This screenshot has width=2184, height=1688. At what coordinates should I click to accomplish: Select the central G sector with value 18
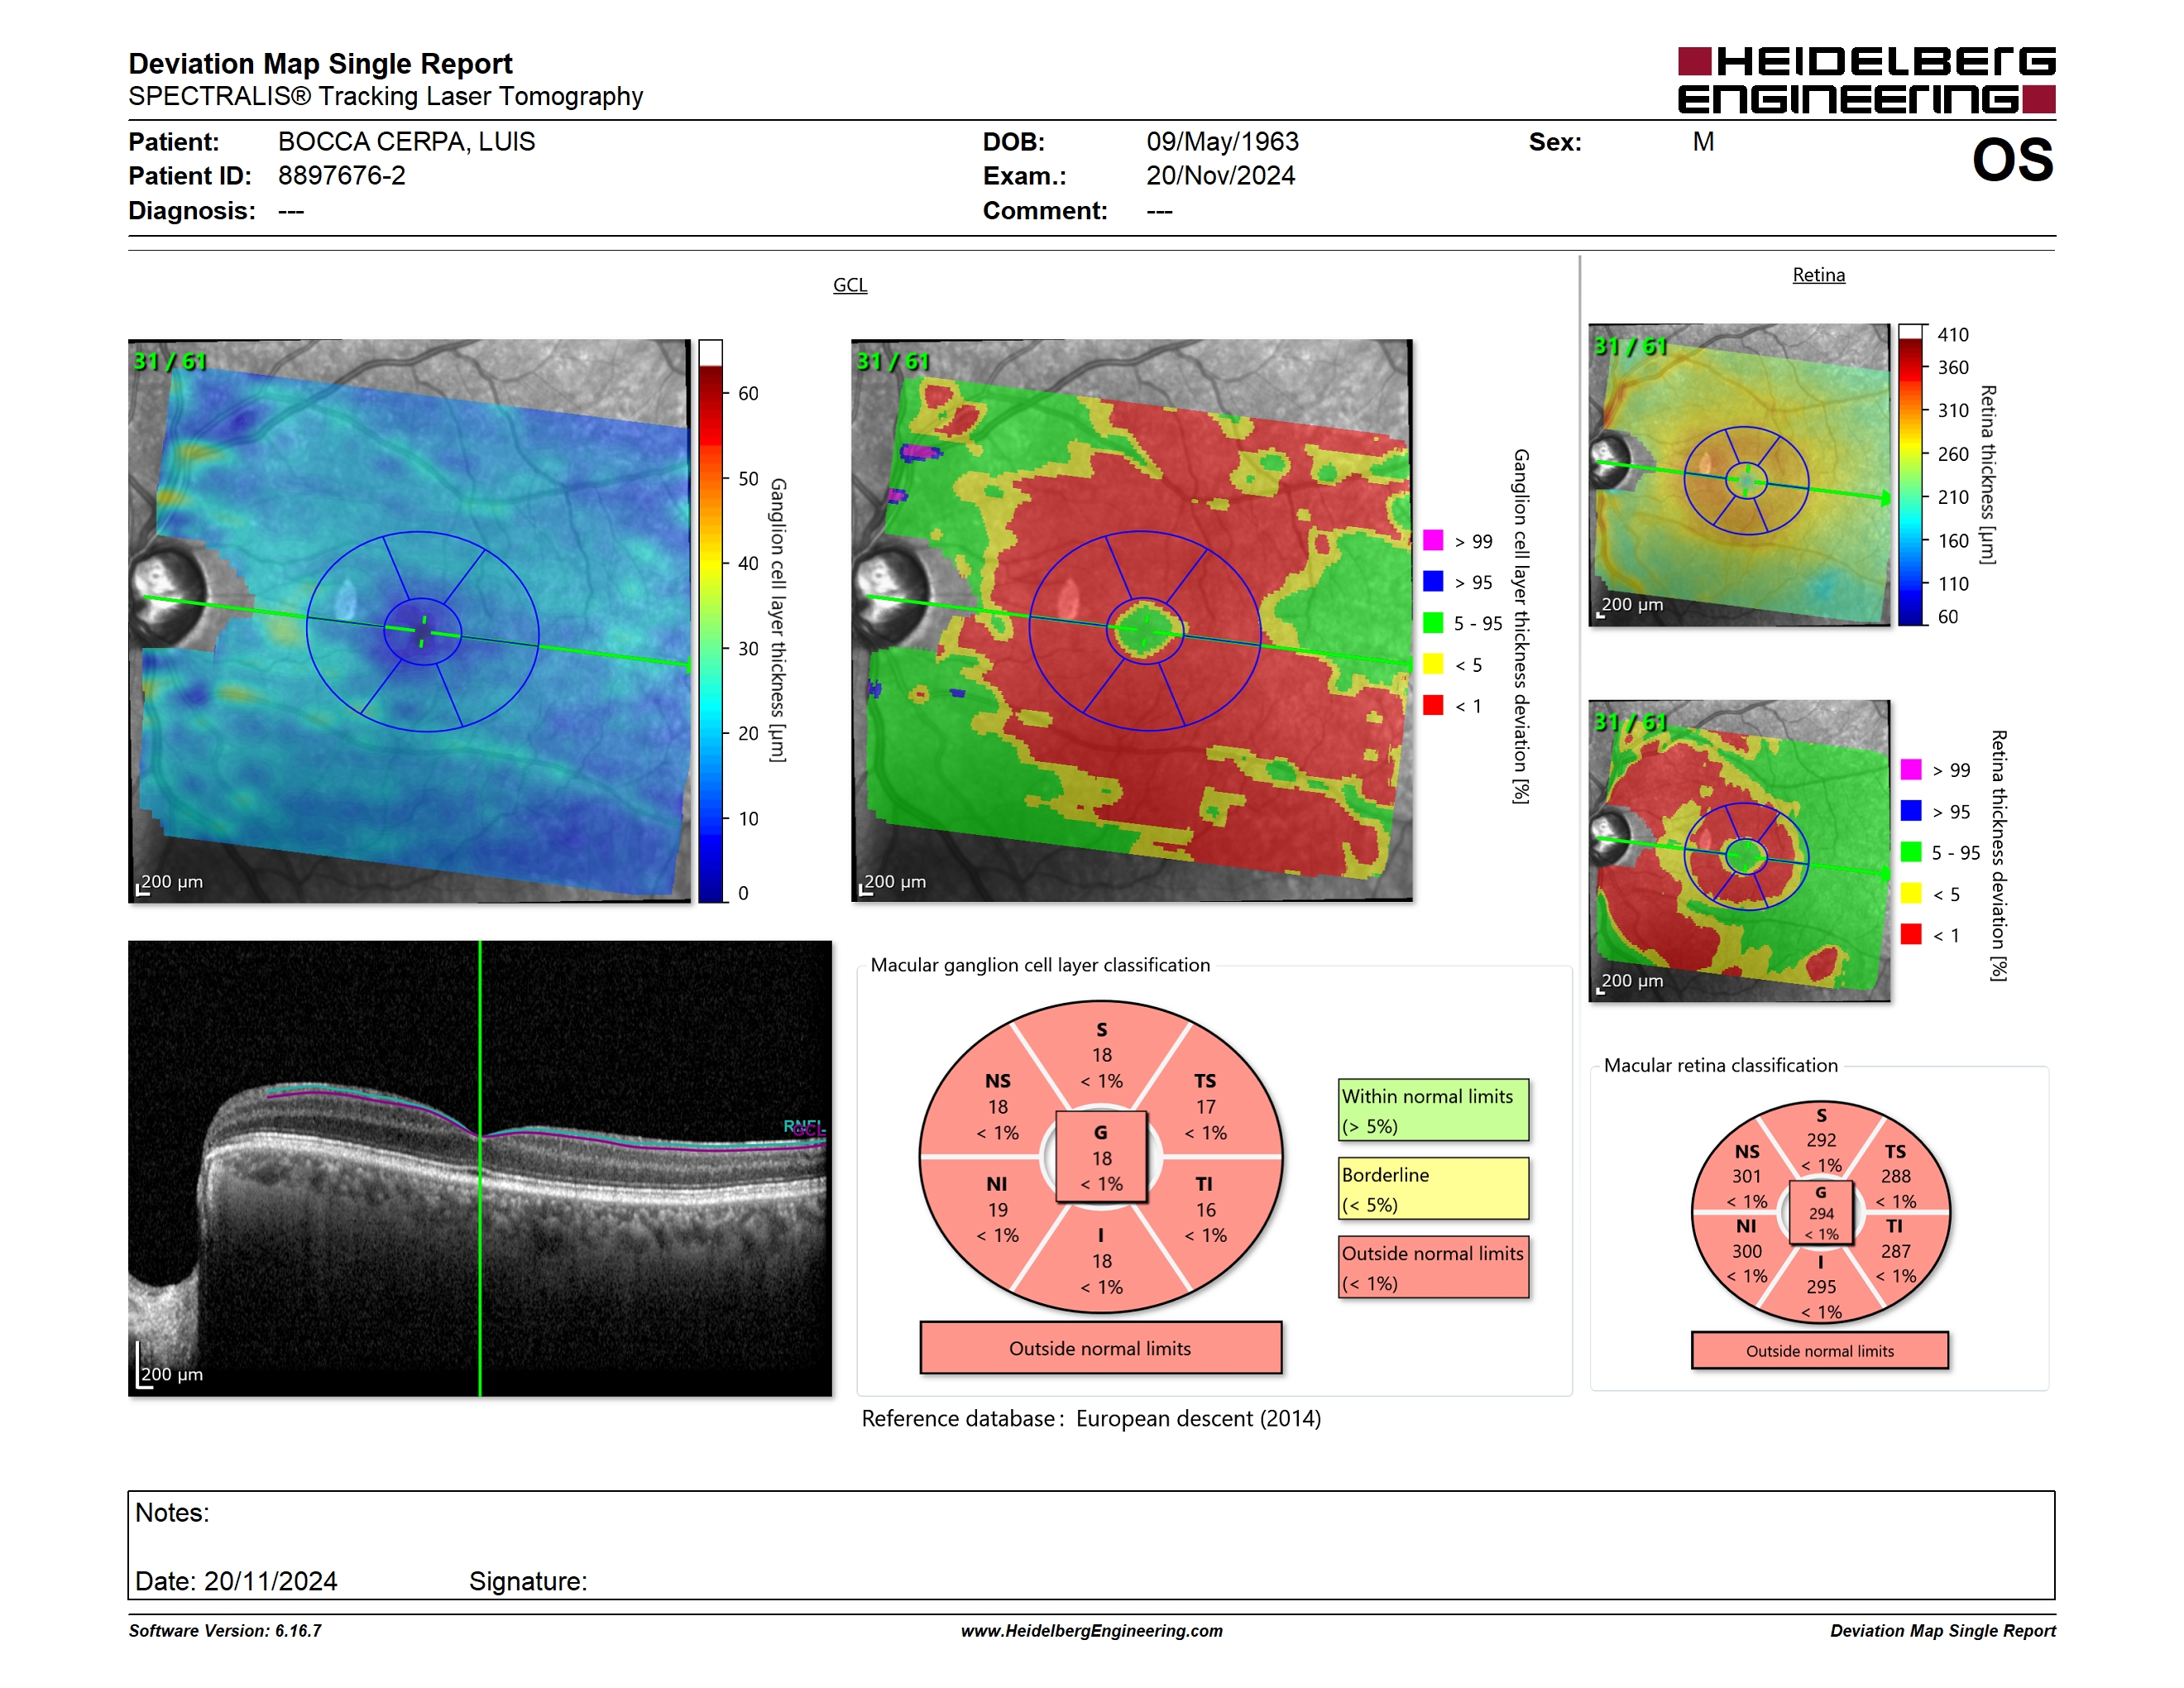pos(1101,1157)
